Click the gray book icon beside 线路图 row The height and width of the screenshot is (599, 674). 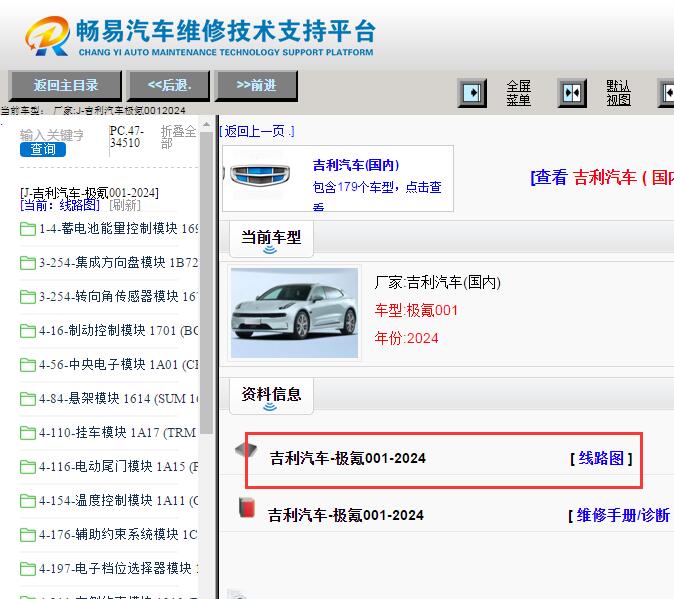(246, 450)
